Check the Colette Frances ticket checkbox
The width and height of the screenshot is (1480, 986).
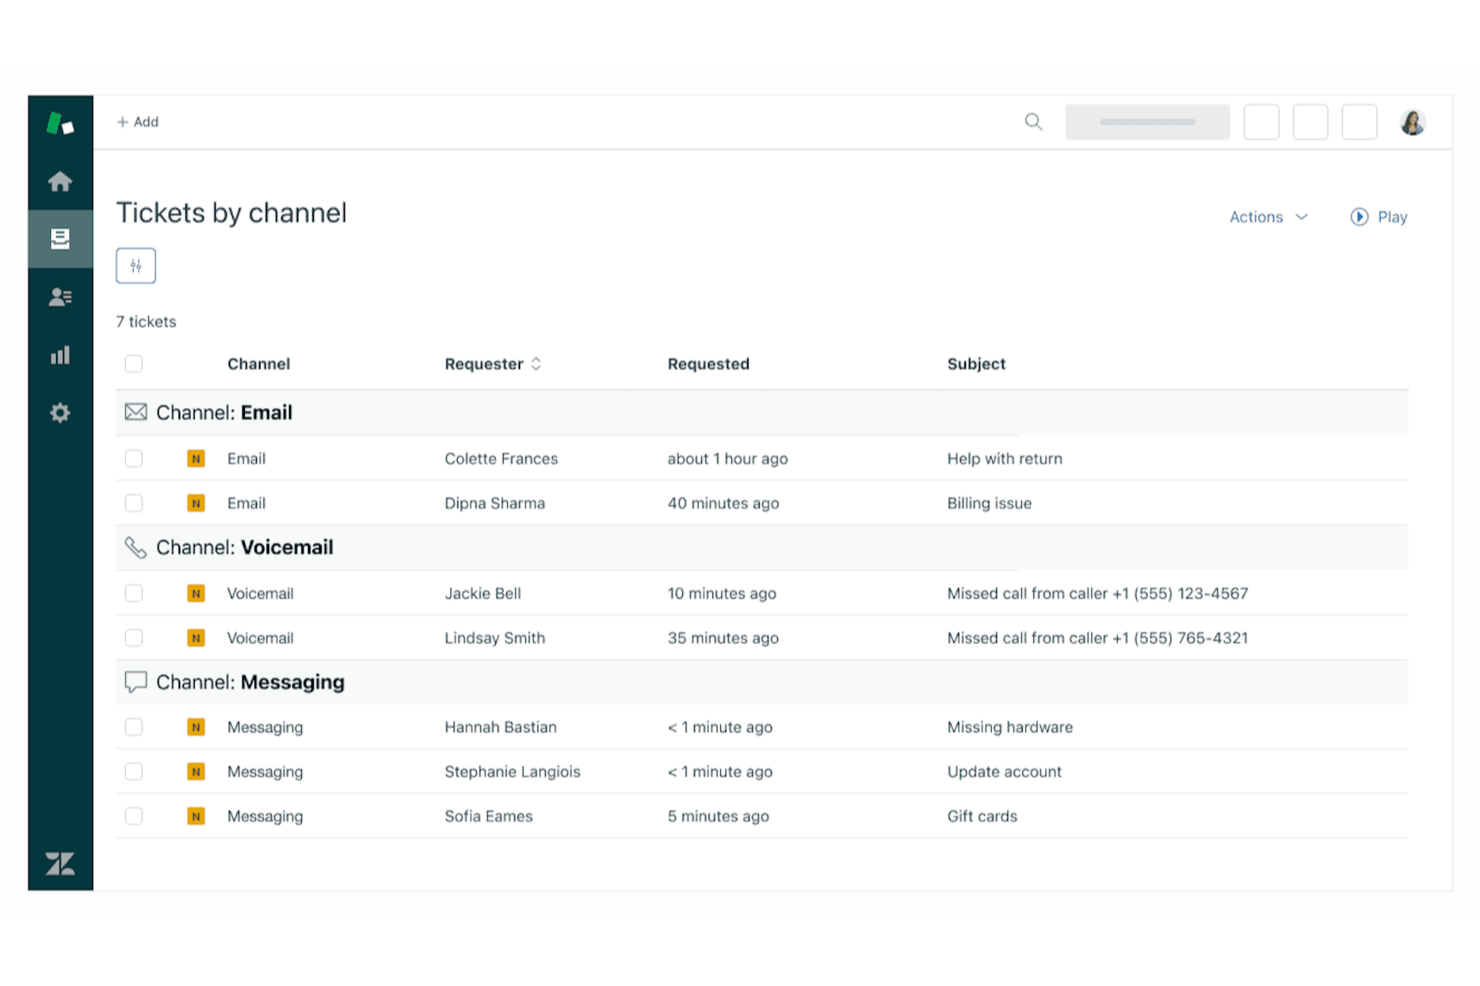(134, 459)
